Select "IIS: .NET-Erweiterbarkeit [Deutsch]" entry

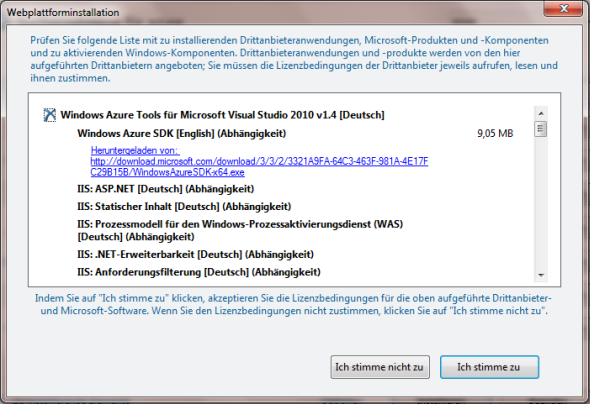(195, 255)
